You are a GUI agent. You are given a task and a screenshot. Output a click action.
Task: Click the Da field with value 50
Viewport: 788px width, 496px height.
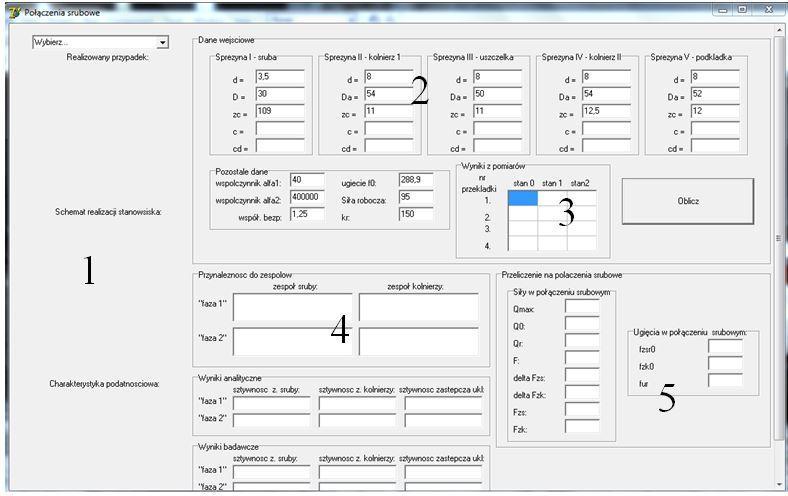click(x=498, y=94)
